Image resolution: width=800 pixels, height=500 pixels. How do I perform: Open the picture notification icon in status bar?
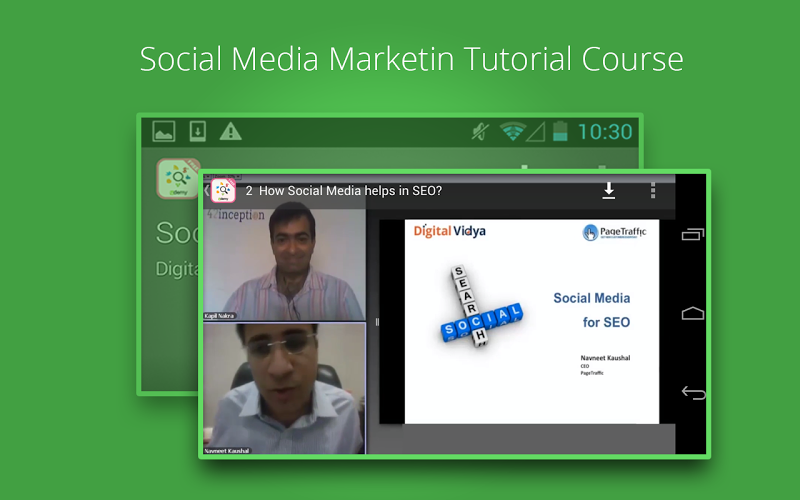pyautogui.click(x=164, y=132)
